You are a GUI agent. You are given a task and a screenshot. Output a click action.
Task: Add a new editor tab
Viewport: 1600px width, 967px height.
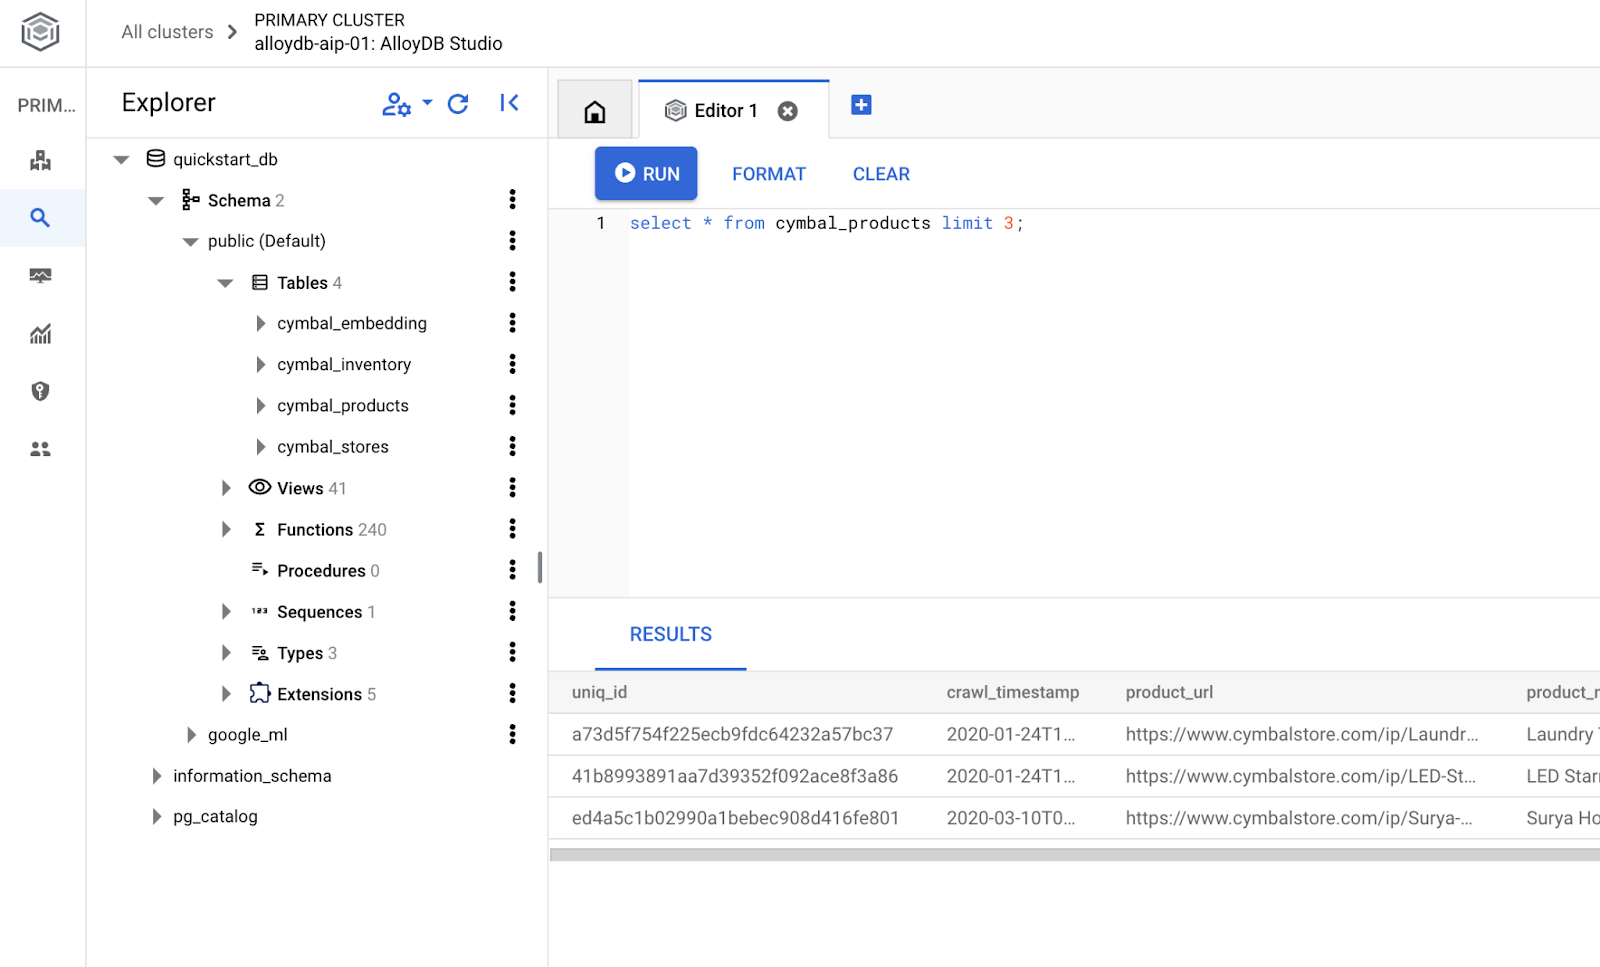[861, 105]
